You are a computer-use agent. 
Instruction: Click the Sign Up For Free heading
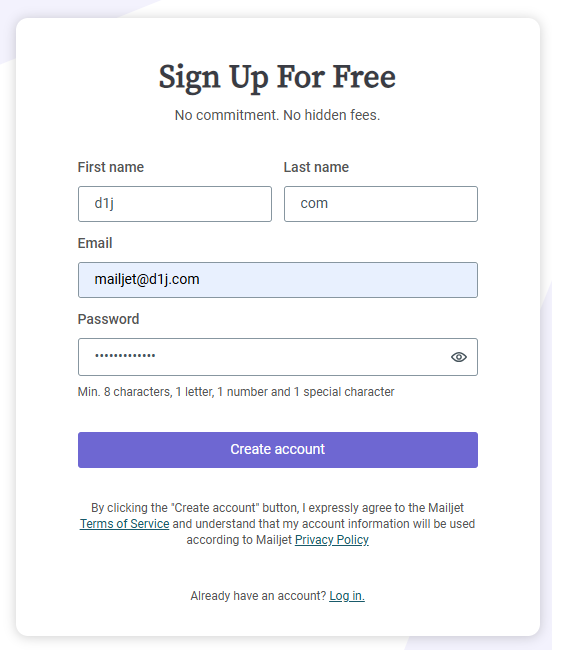(x=277, y=78)
